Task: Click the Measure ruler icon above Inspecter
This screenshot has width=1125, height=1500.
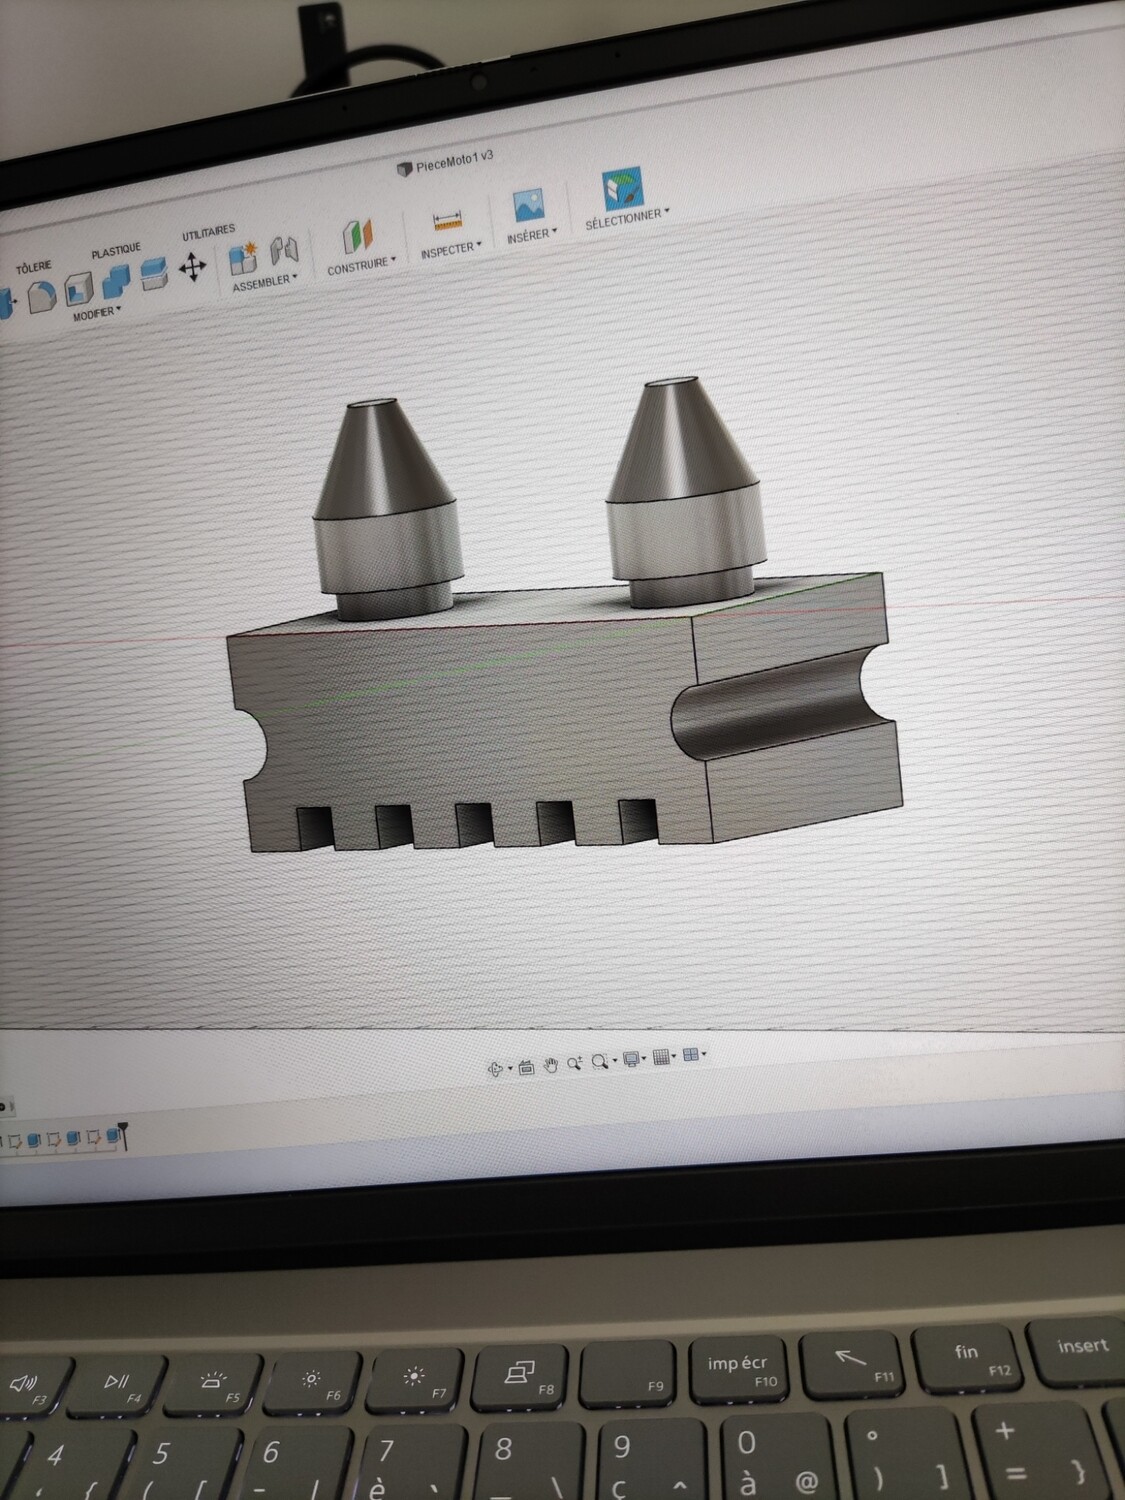Action: click(x=446, y=221)
